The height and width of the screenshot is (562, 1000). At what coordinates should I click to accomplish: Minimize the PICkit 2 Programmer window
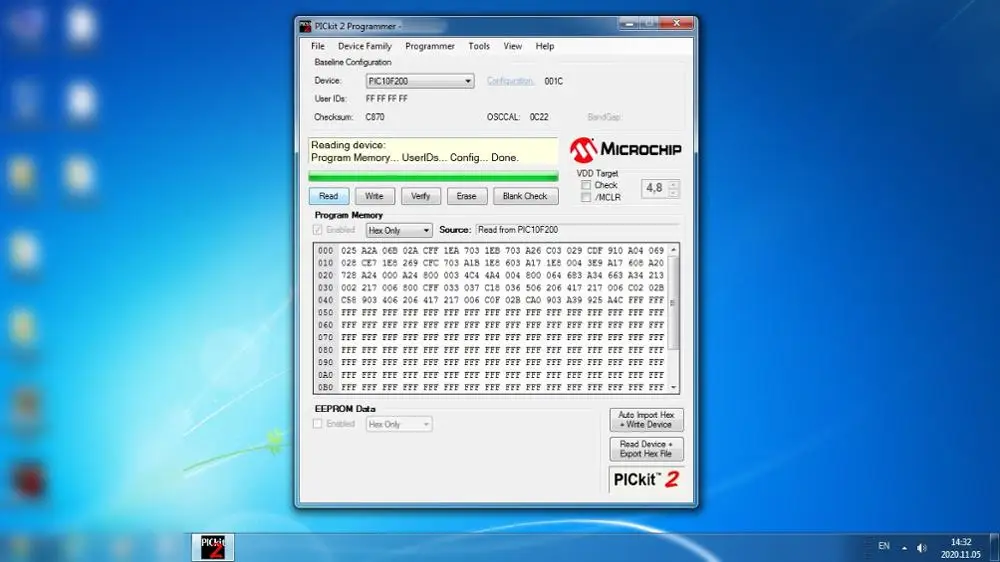[x=628, y=24]
